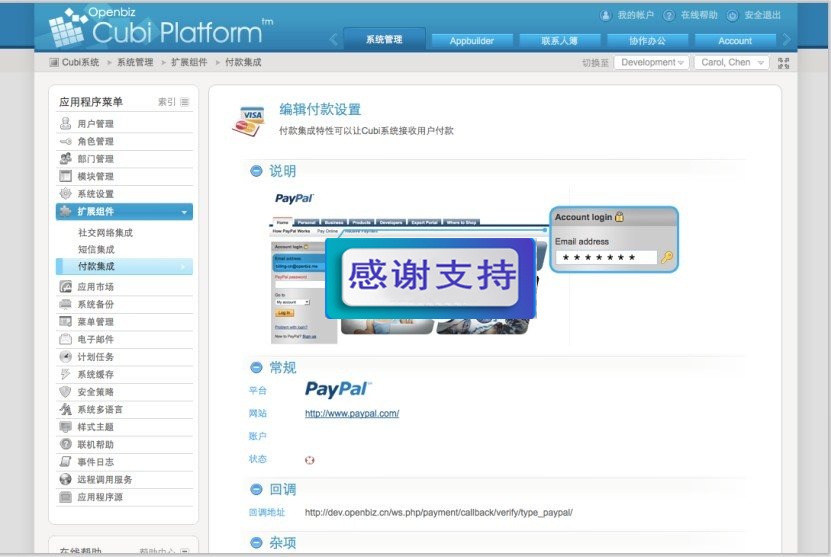Open 系统缓存 menu entry
Viewport: 831px width, 557px height.
click(x=124, y=374)
